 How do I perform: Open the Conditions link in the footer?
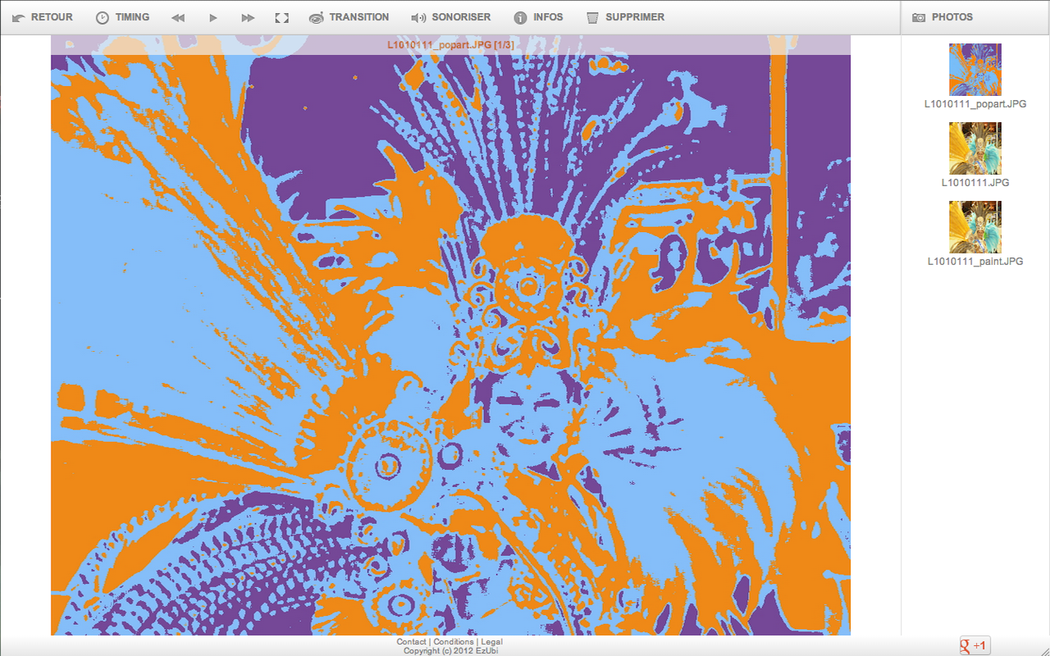453,642
